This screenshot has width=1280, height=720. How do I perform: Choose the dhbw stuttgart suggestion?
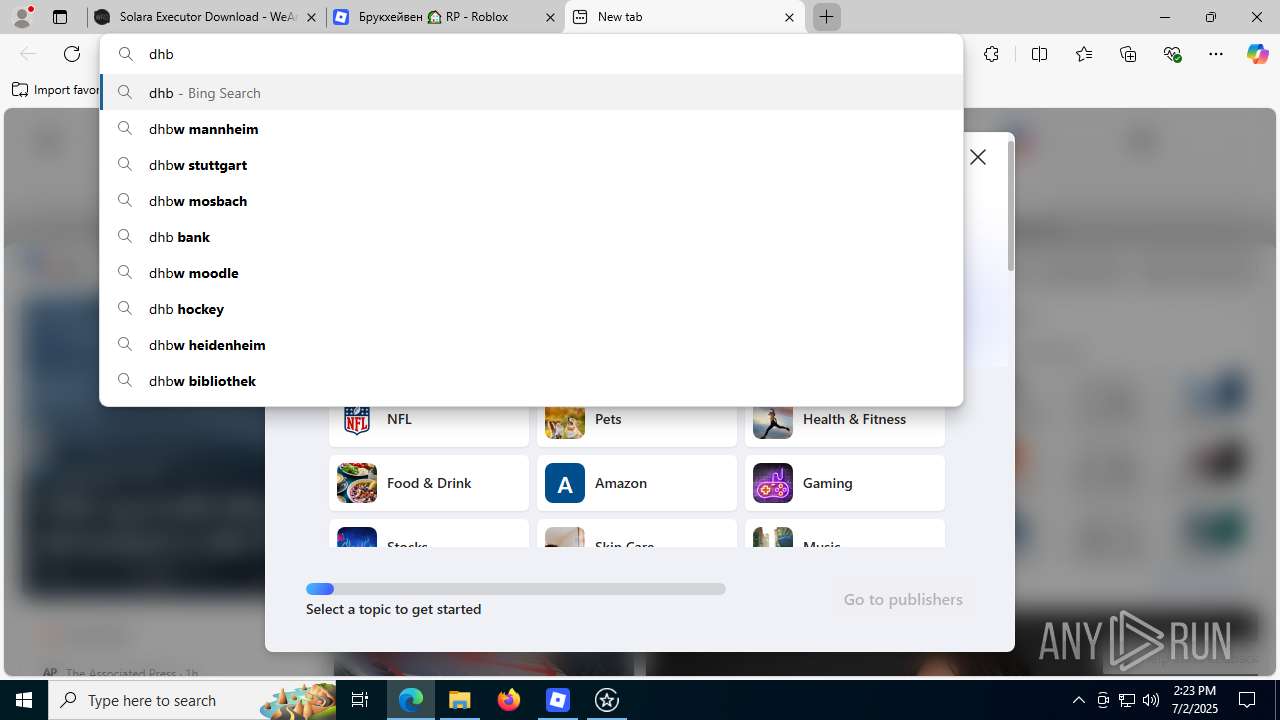531,165
